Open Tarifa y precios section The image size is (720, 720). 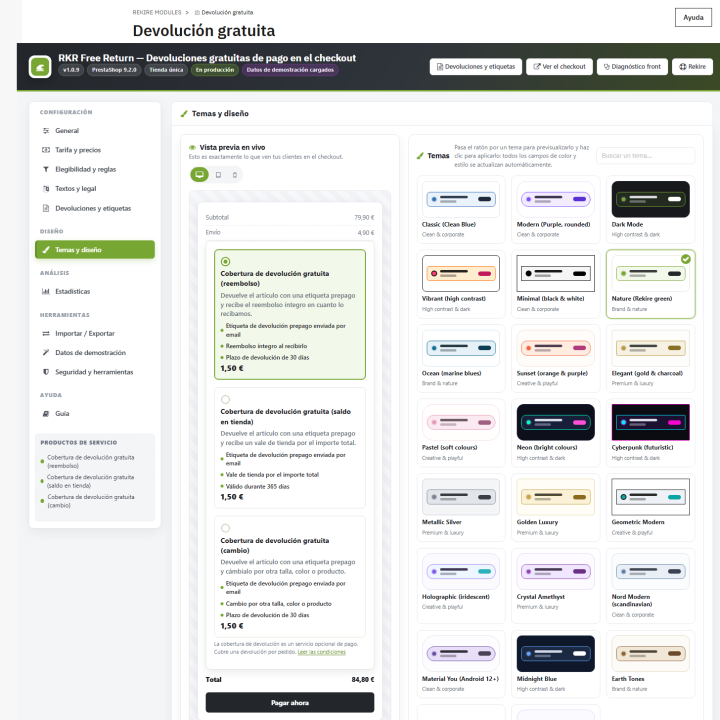coord(95,150)
